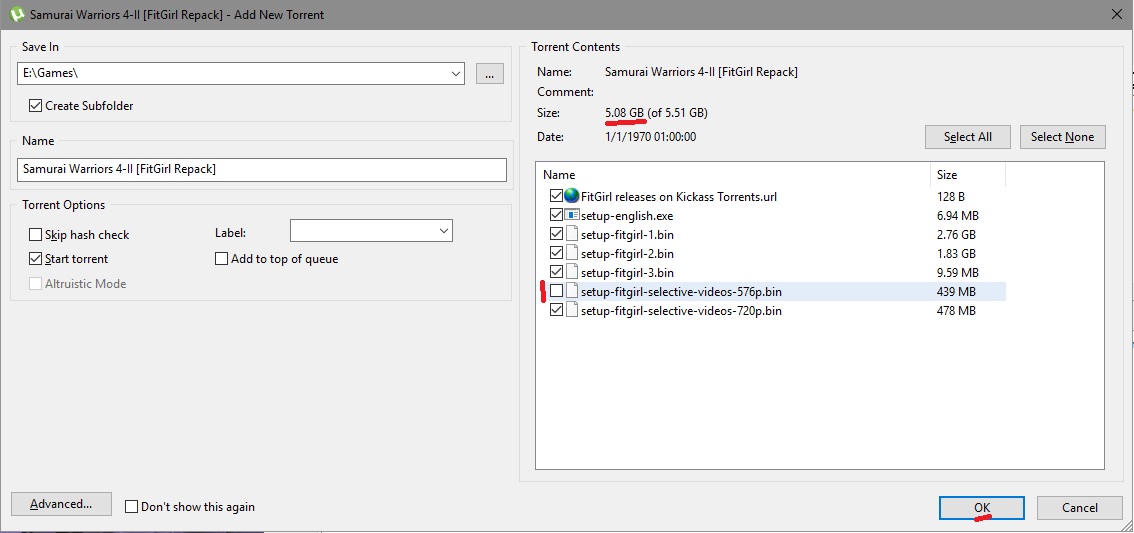Check setup-fitgirl-selective-videos-576p.bin checkbox
The image size is (1134, 533).
coord(555,291)
